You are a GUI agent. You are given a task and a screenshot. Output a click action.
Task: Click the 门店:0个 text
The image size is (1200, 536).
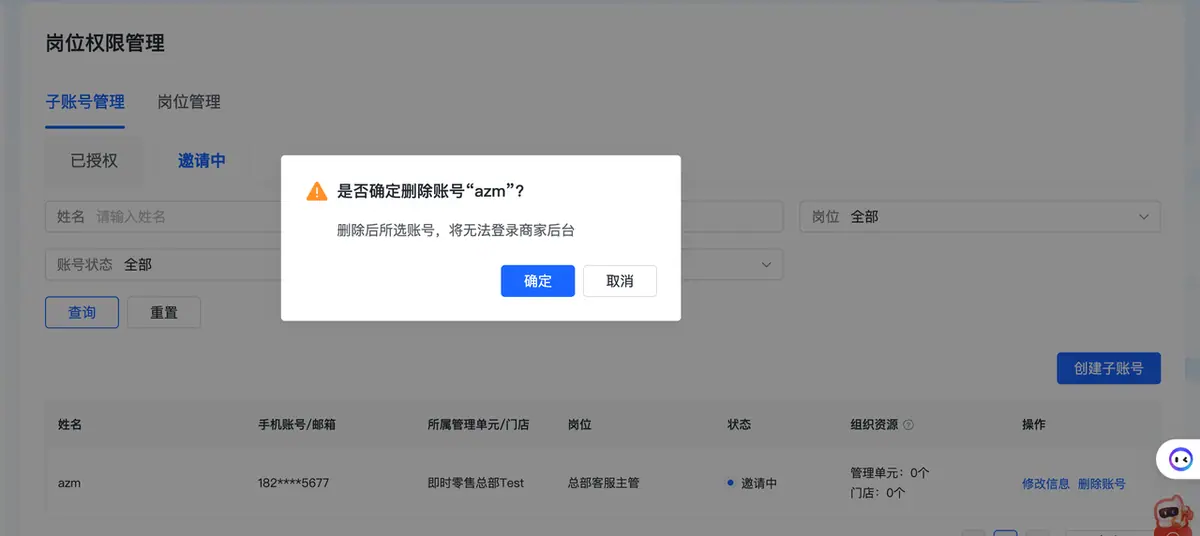click(x=878, y=493)
